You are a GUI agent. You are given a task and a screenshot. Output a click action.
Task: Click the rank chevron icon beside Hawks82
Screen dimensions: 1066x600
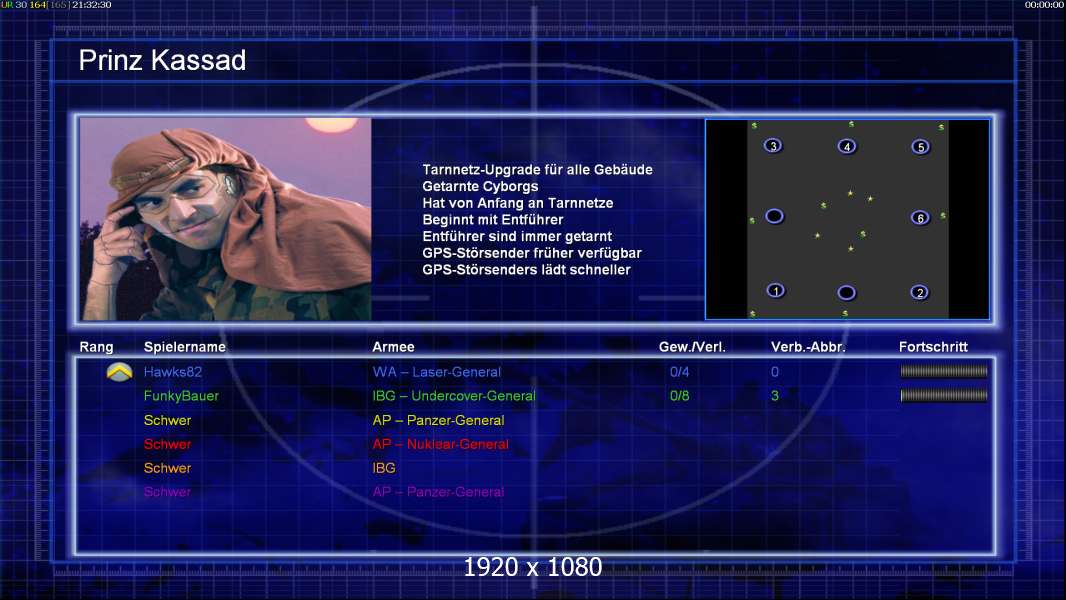pos(119,372)
